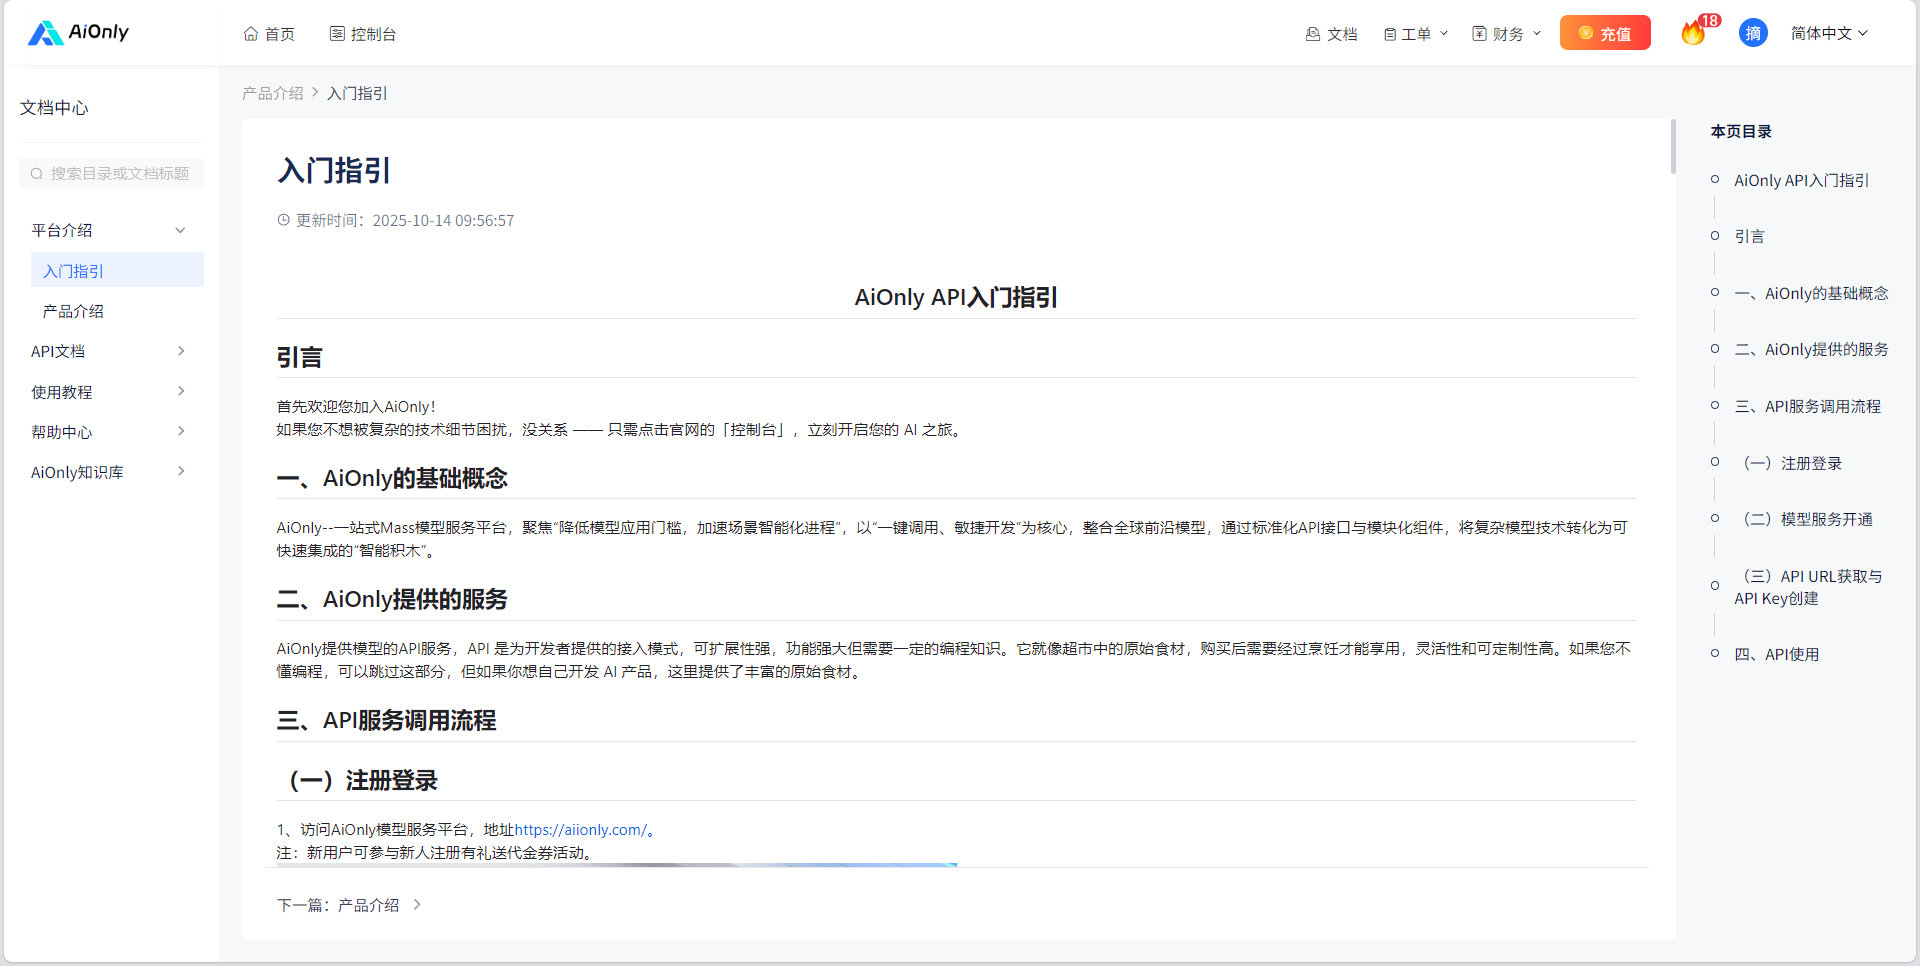Open the 文档 docs menu item

coord(1331,34)
